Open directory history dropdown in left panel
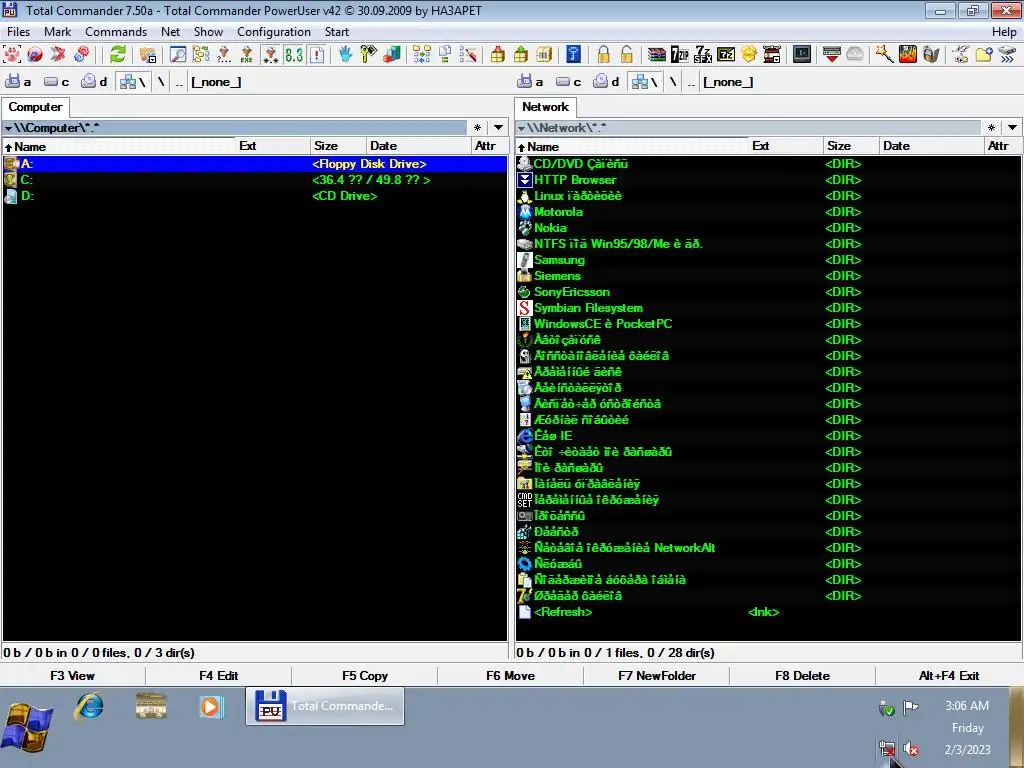The height and width of the screenshot is (768, 1024). (498, 127)
